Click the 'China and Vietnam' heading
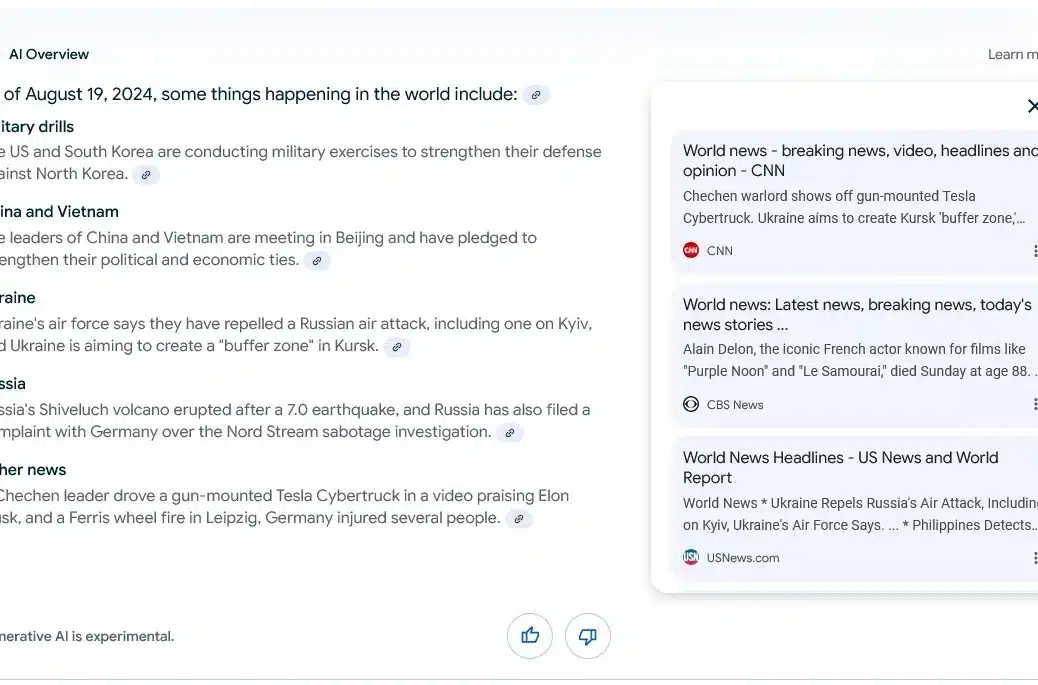 coord(59,212)
